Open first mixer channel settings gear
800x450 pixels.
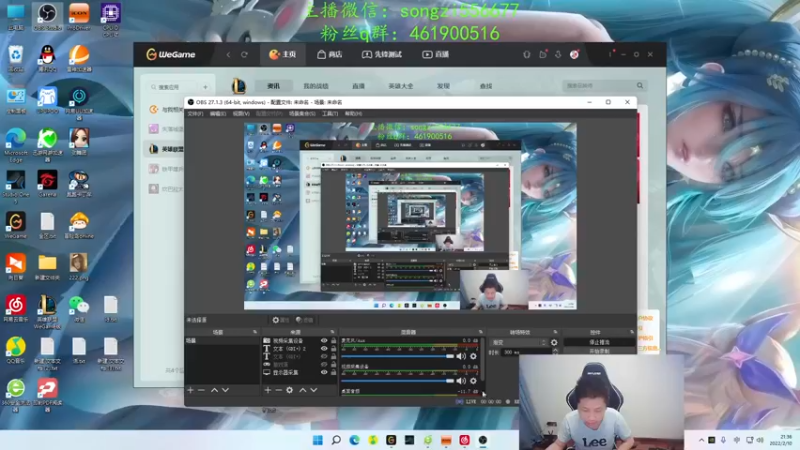coord(473,357)
